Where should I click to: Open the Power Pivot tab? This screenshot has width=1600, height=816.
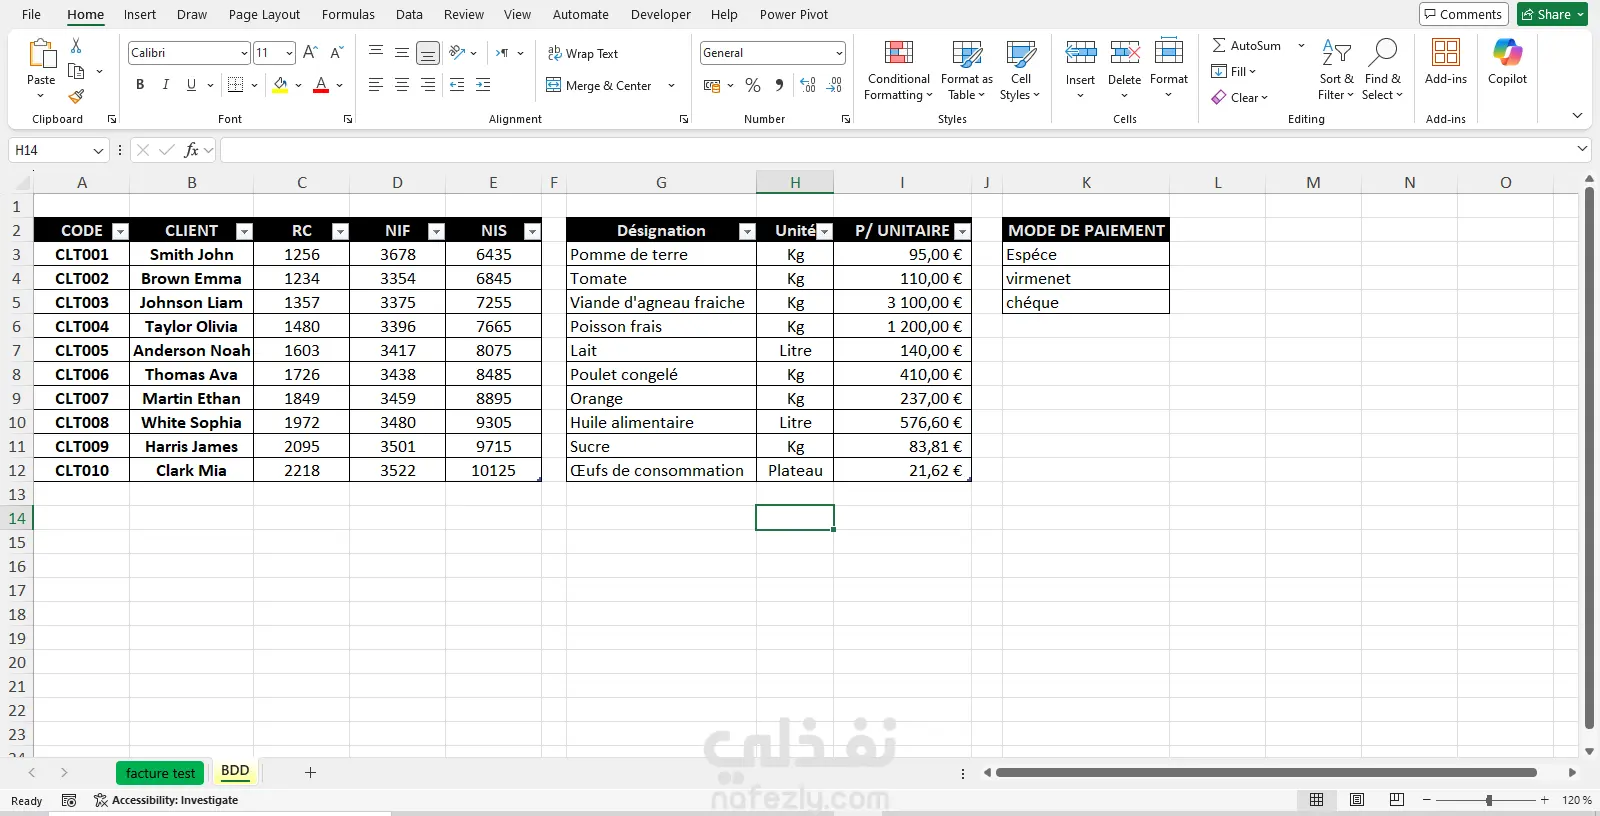[x=794, y=14]
